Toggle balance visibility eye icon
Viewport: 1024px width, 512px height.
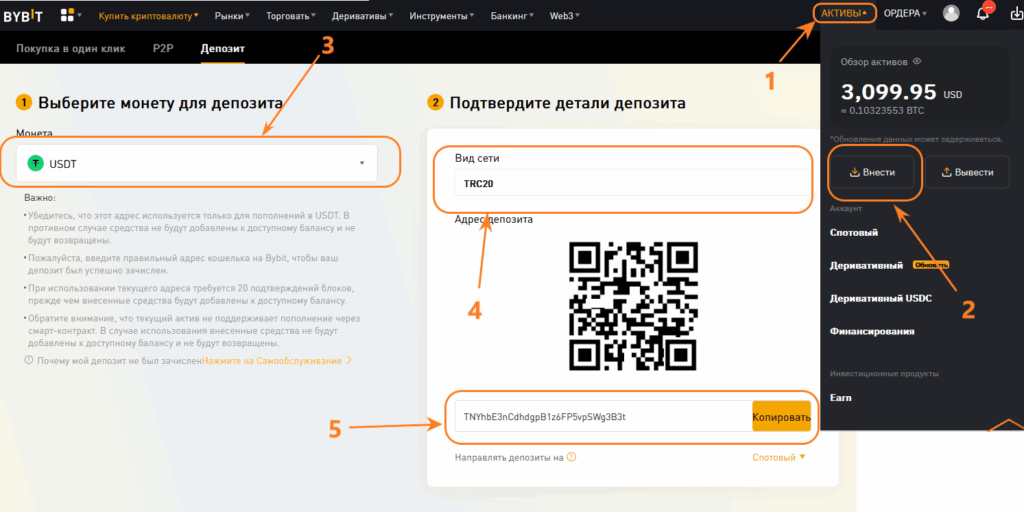(916, 62)
